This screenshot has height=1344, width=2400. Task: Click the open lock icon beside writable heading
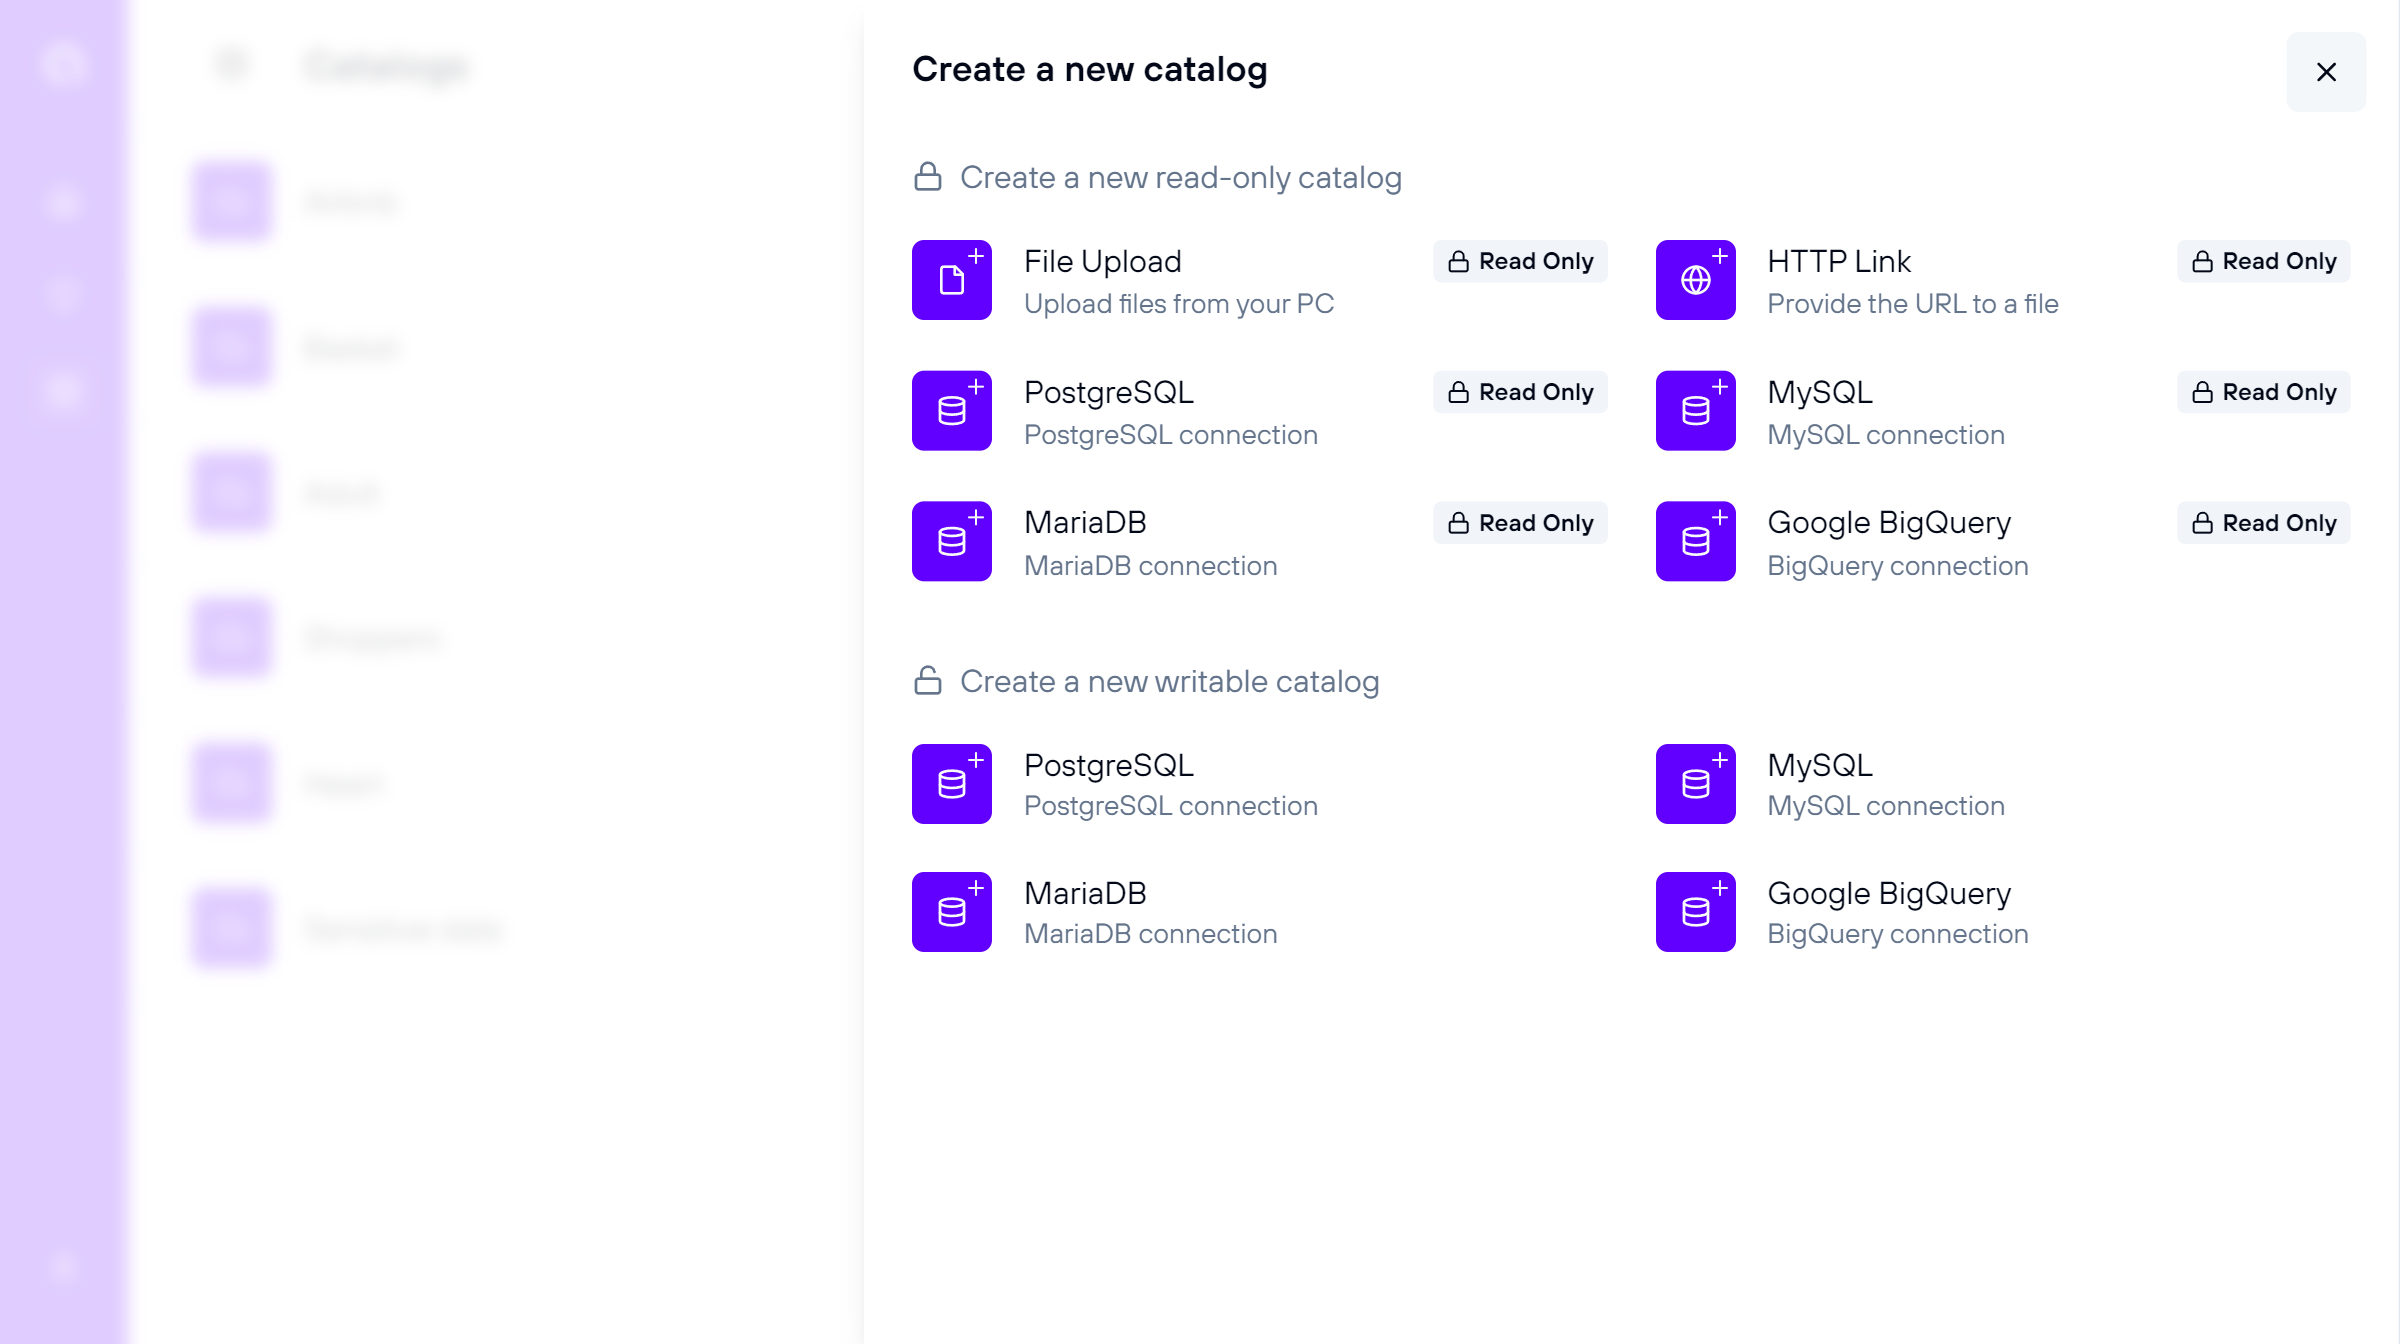point(928,681)
